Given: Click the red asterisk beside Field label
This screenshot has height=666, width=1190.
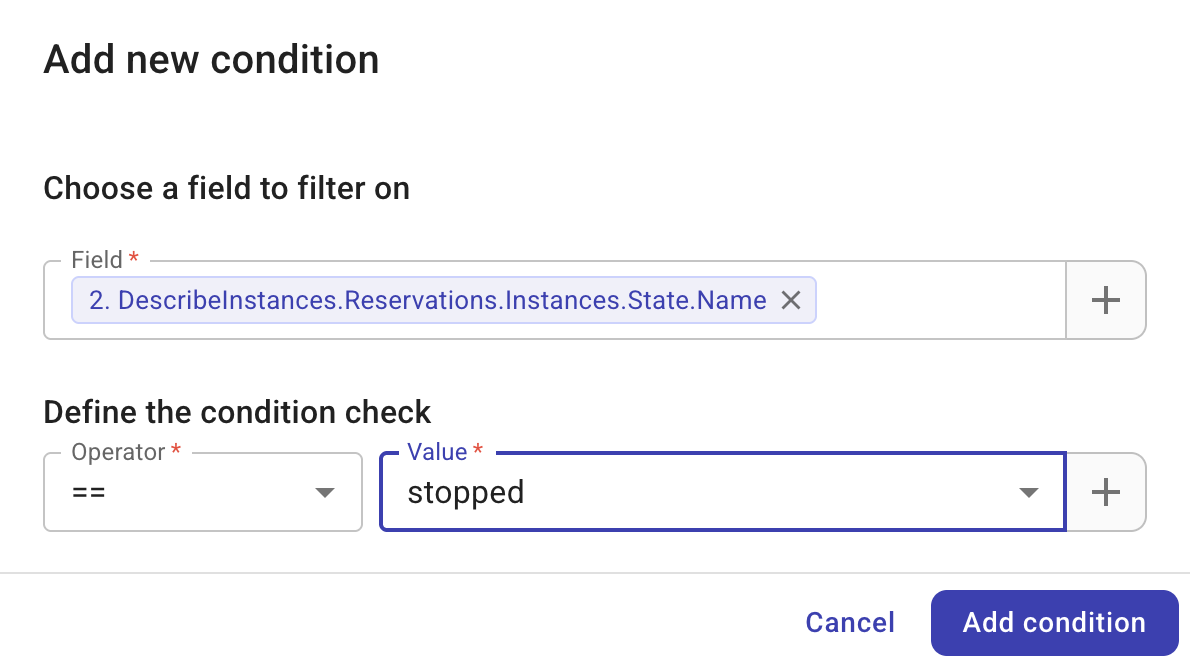Looking at the screenshot, I should [134, 259].
